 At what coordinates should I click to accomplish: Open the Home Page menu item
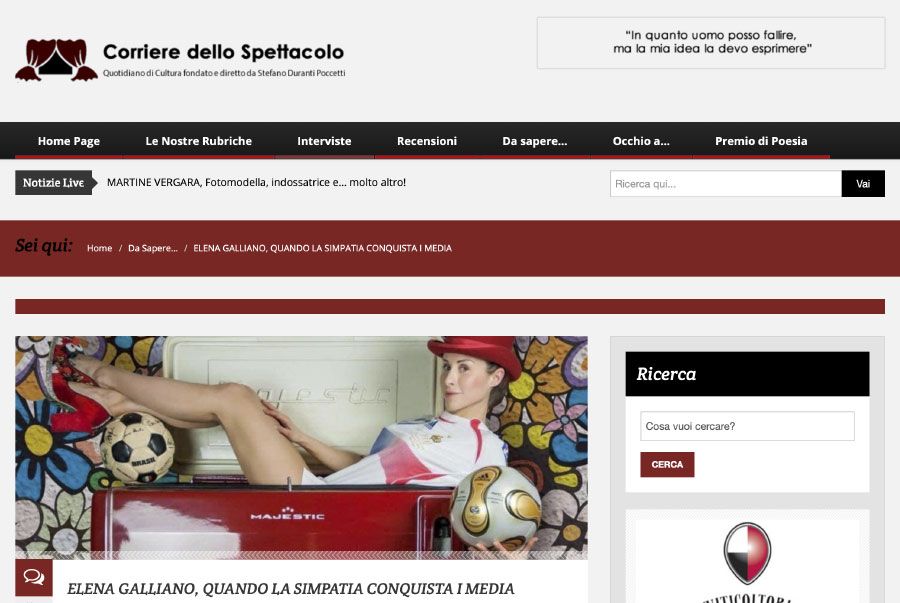click(x=69, y=141)
